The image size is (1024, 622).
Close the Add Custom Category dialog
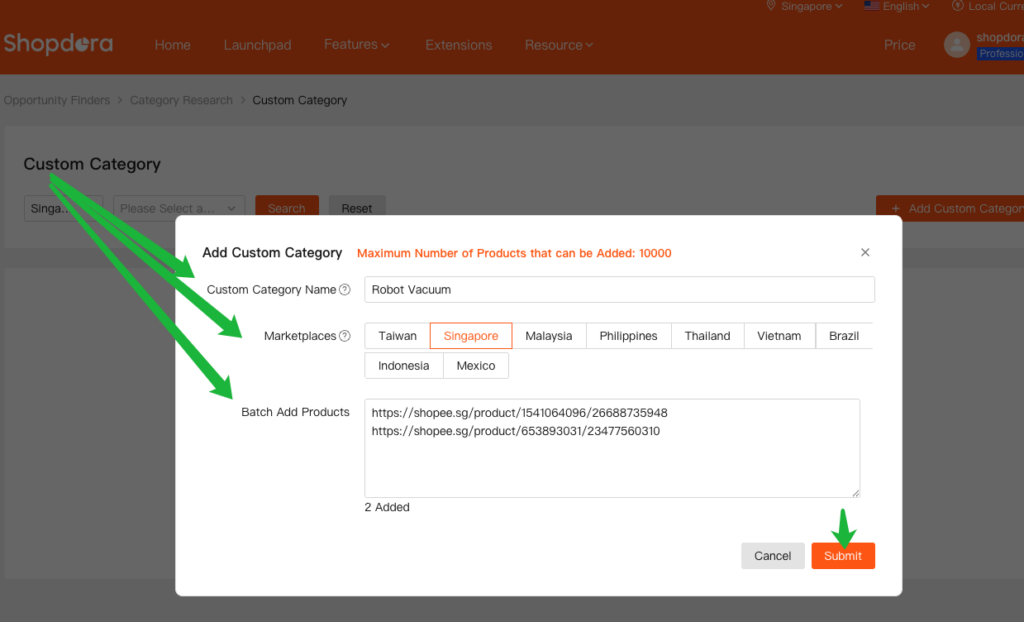click(x=865, y=253)
